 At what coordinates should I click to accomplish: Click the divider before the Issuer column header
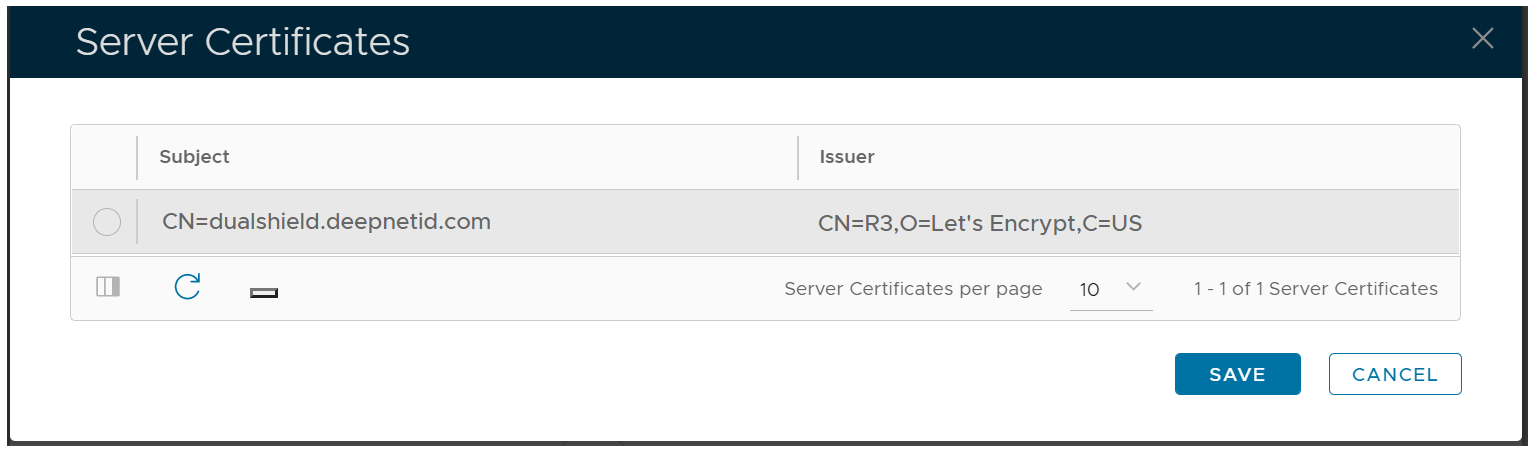[798, 157]
